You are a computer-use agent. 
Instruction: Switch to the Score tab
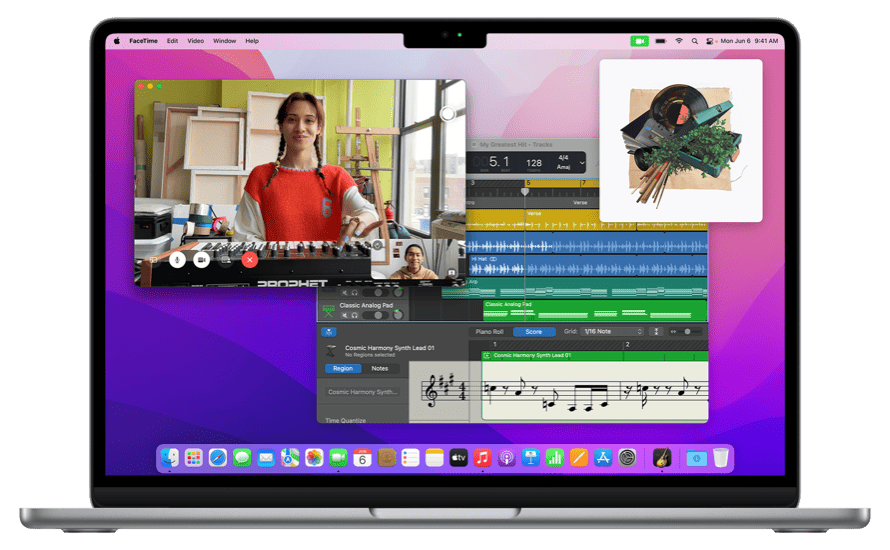tap(534, 331)
